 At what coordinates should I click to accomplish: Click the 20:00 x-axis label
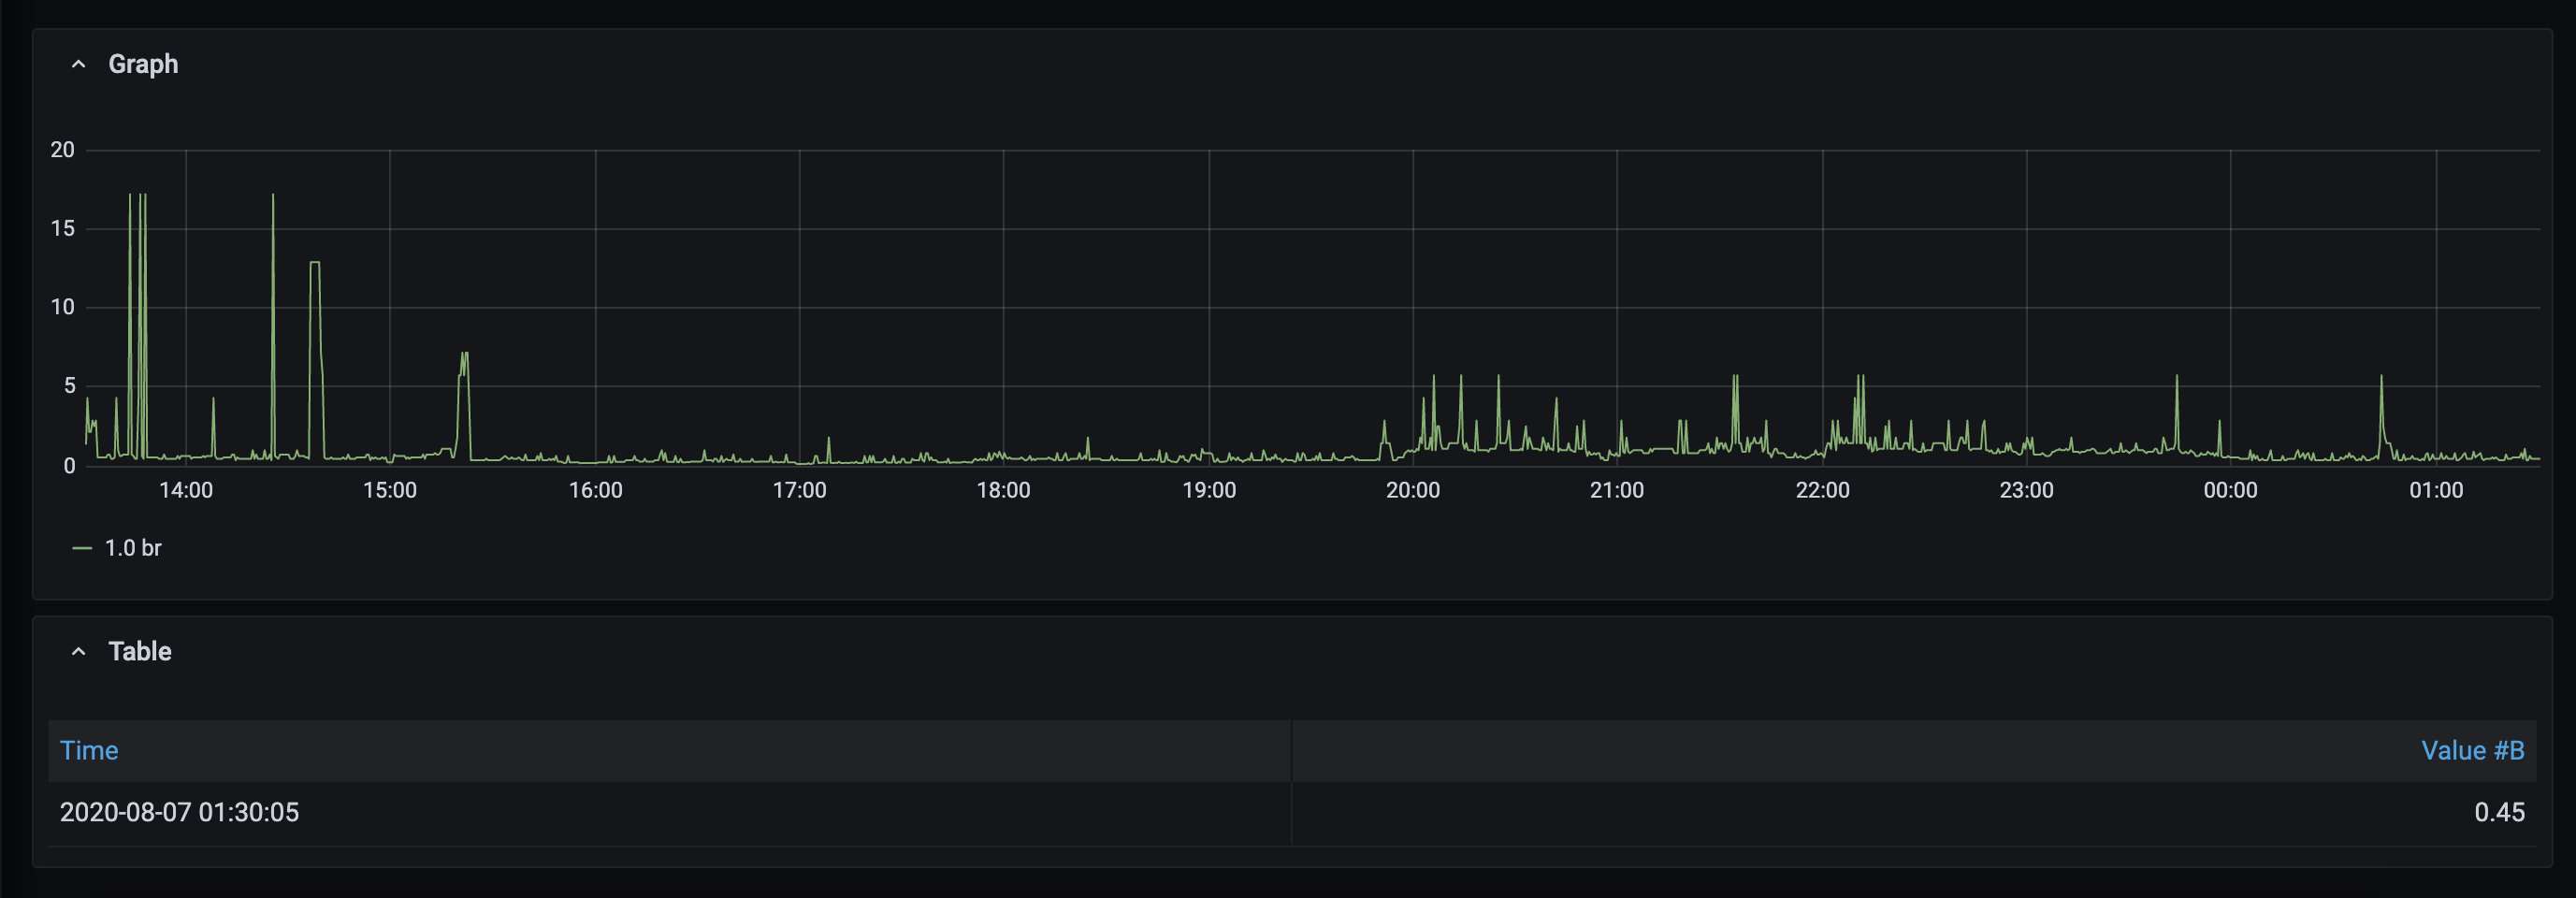(1413, 490)
